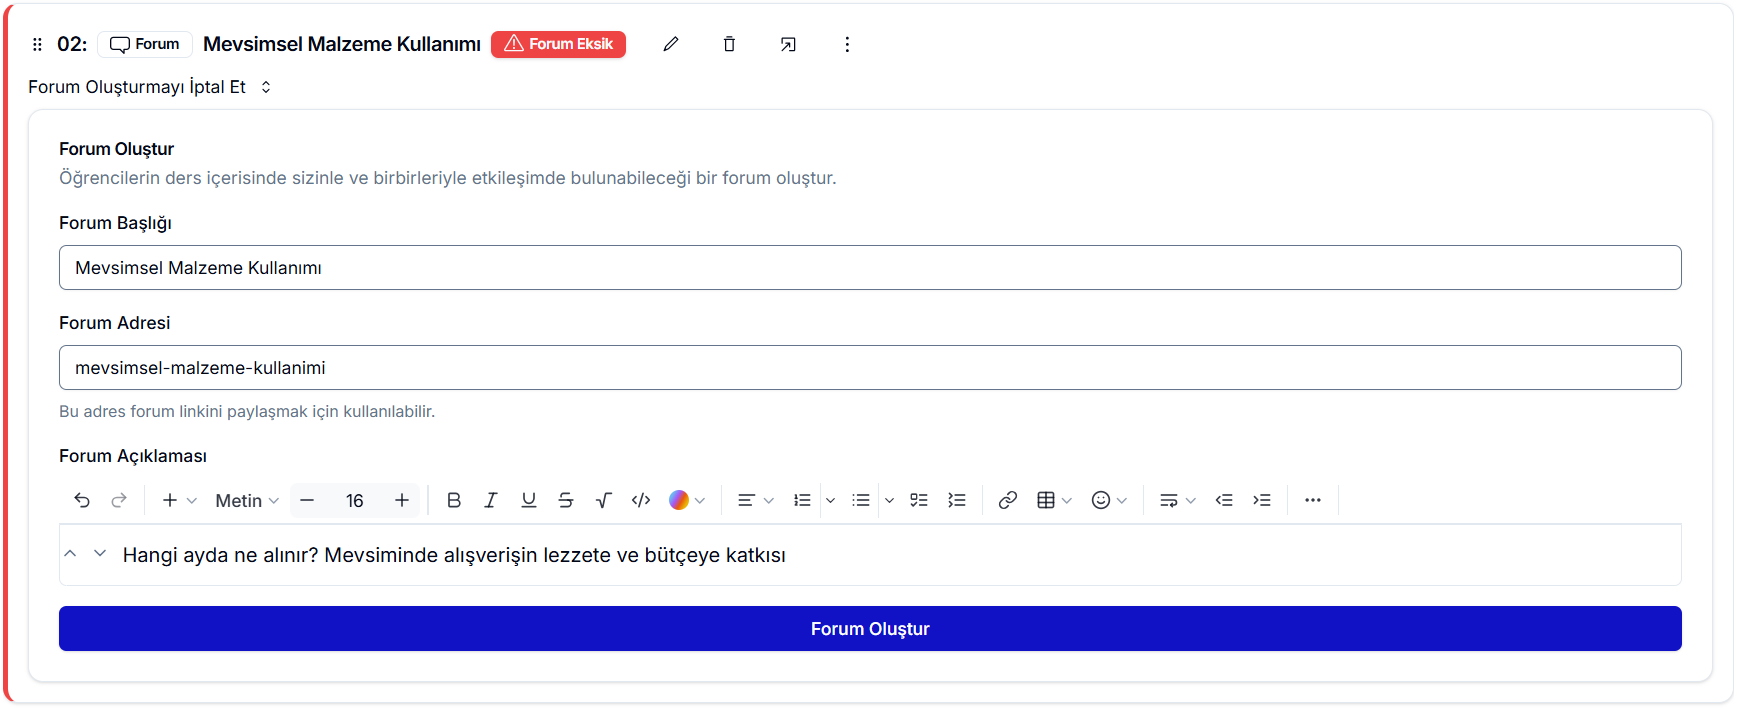Increase the font size with the plus
The width and height of the screenshot is (1737, 708).
(402, 500)
